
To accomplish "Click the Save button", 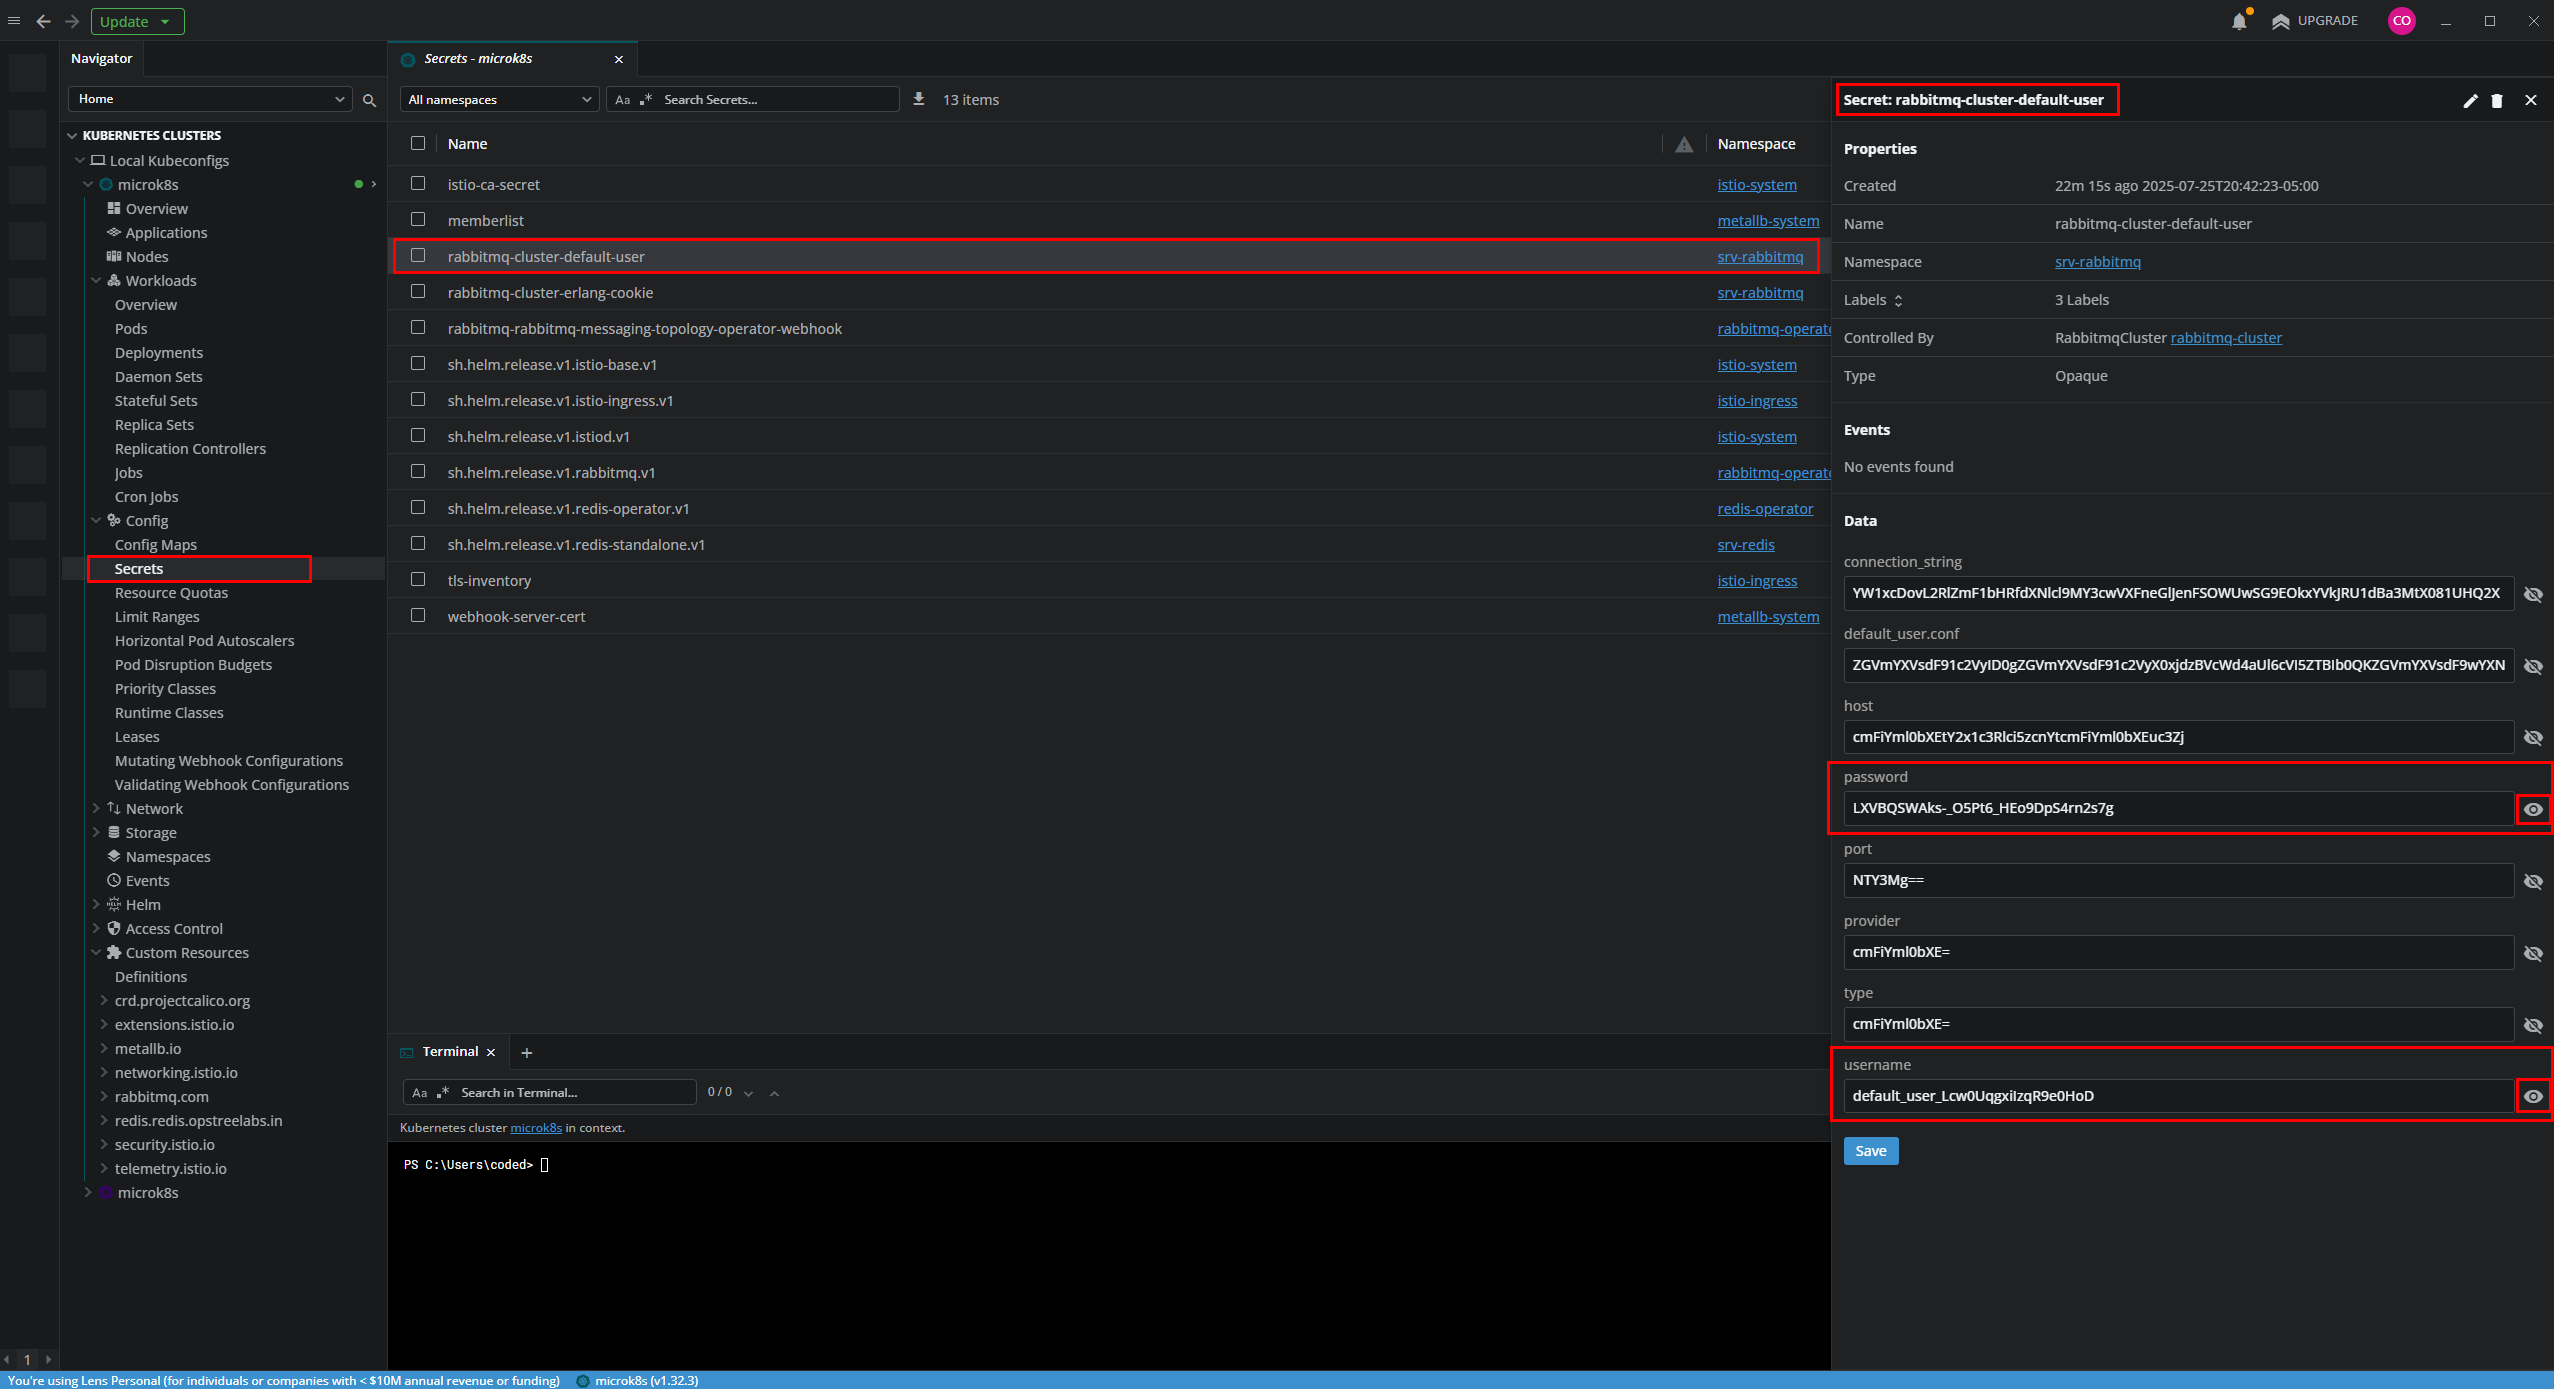I will (x=1870, y=1151).
